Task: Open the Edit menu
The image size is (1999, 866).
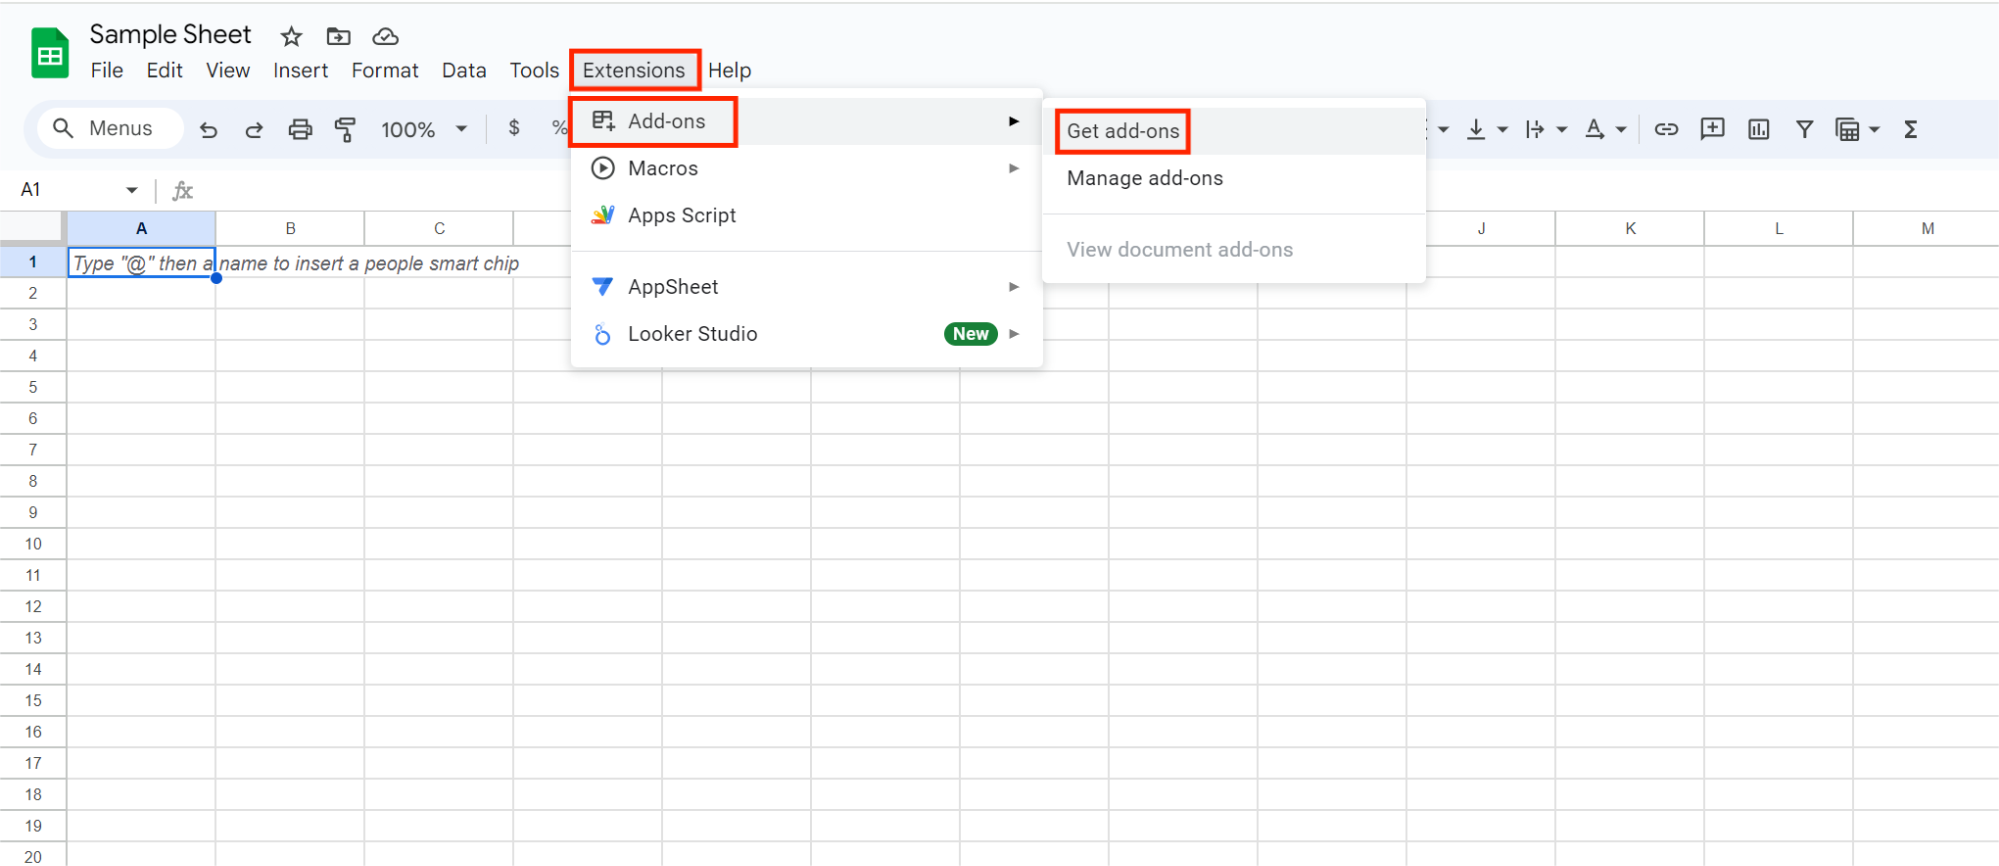Action: click(164, 70)
